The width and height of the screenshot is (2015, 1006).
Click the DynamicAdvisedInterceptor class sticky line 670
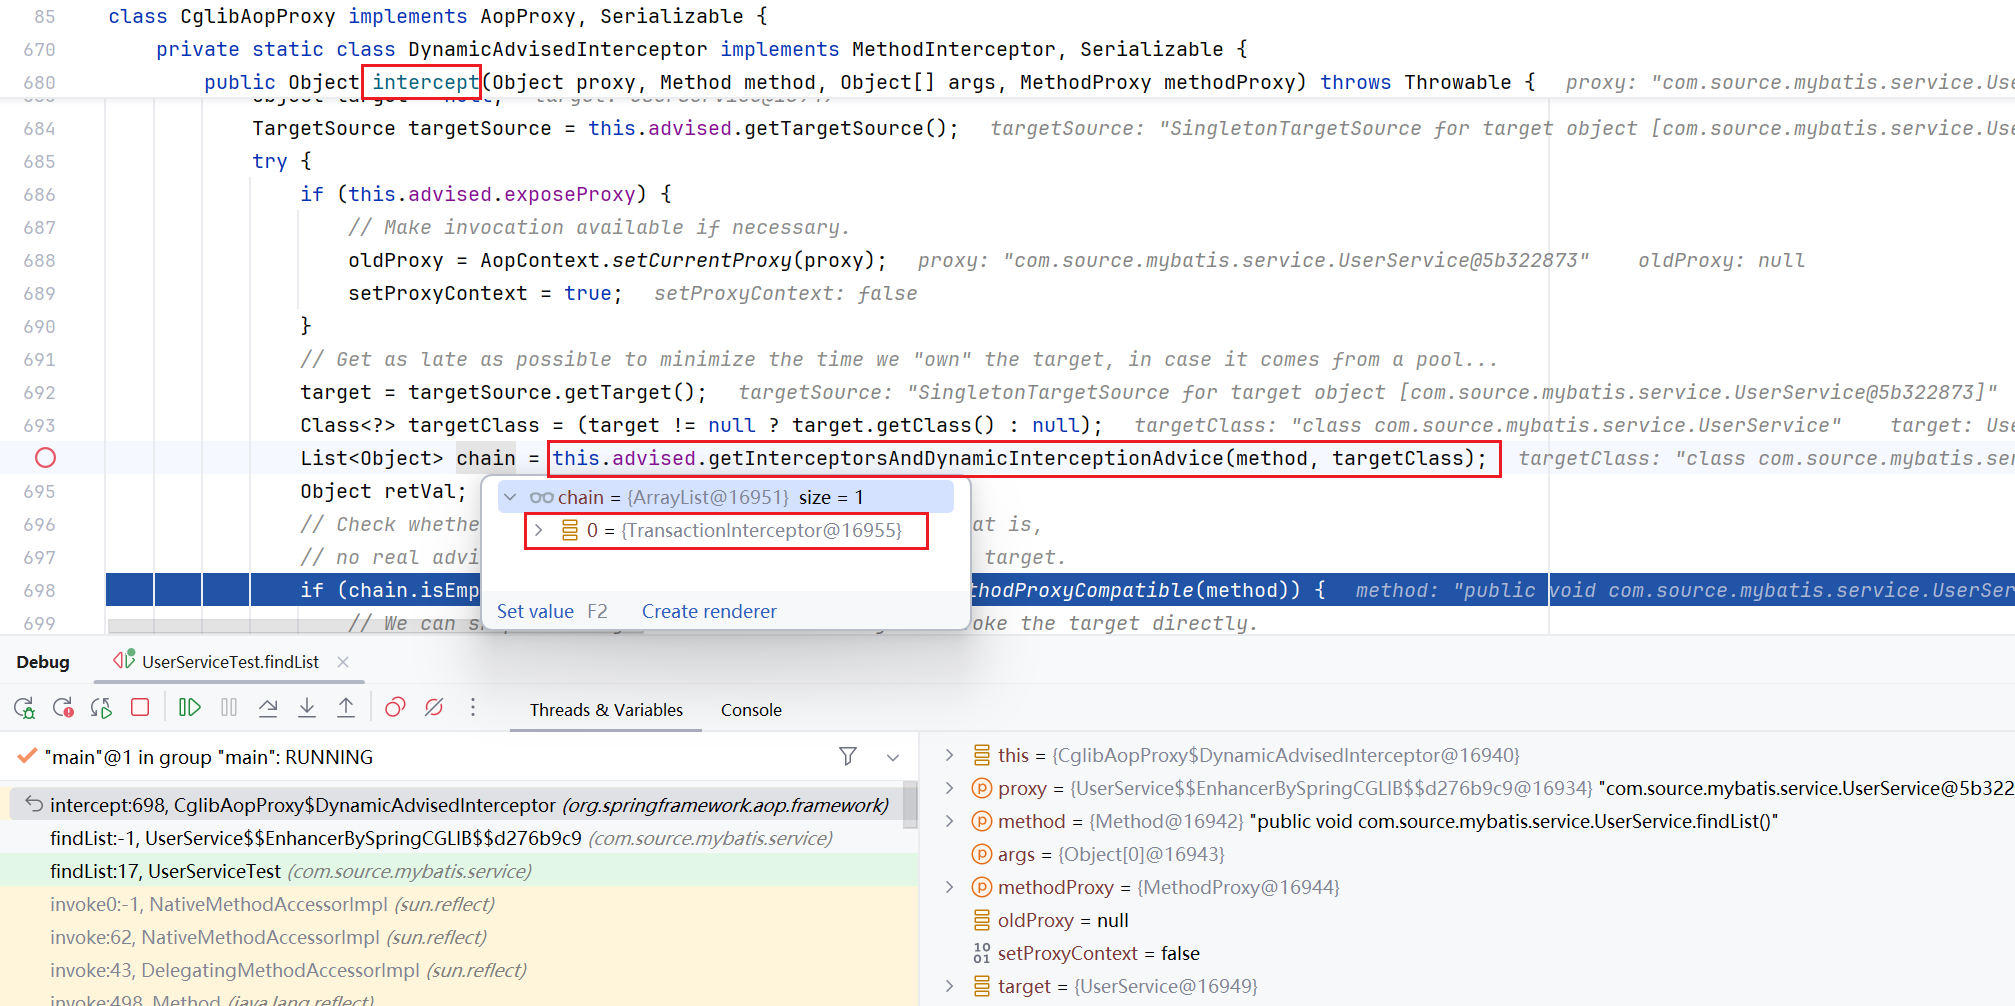[x=702, y=49]
